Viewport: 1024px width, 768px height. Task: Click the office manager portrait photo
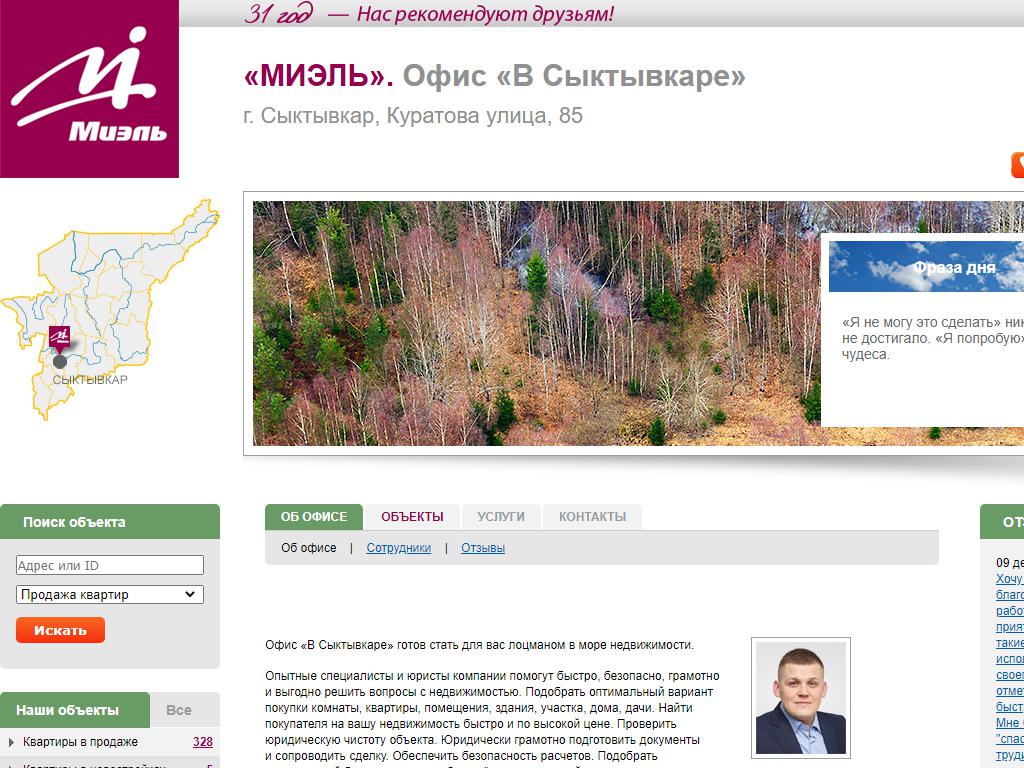tap(801, 697)
